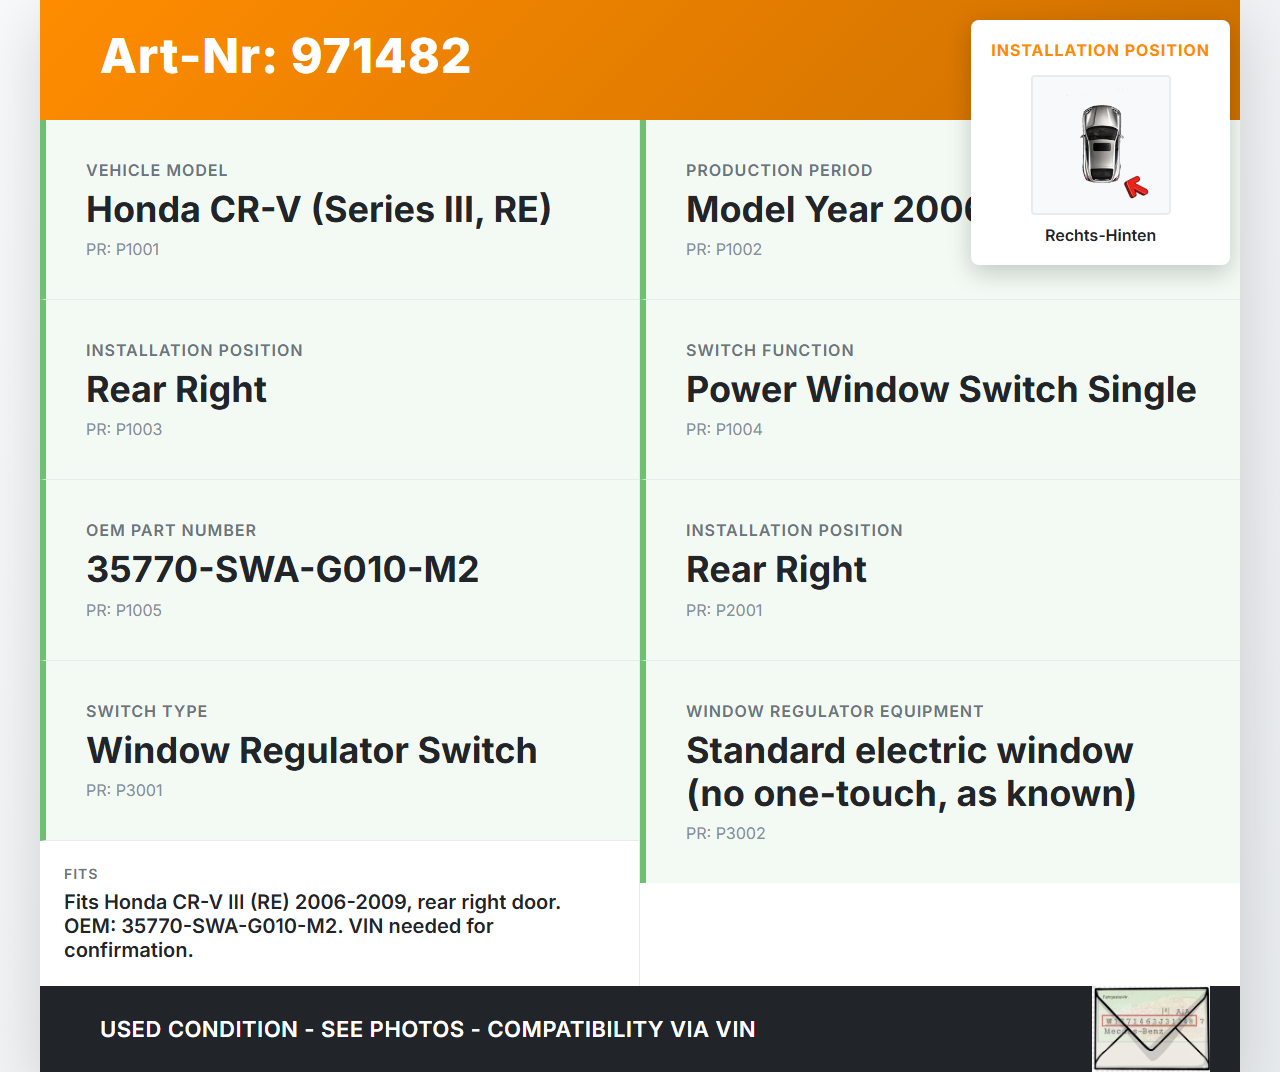Viewport: 1280px width, 1072px height.
Task: Click Power Window Switch Single value
Action: tap(941, 389)
